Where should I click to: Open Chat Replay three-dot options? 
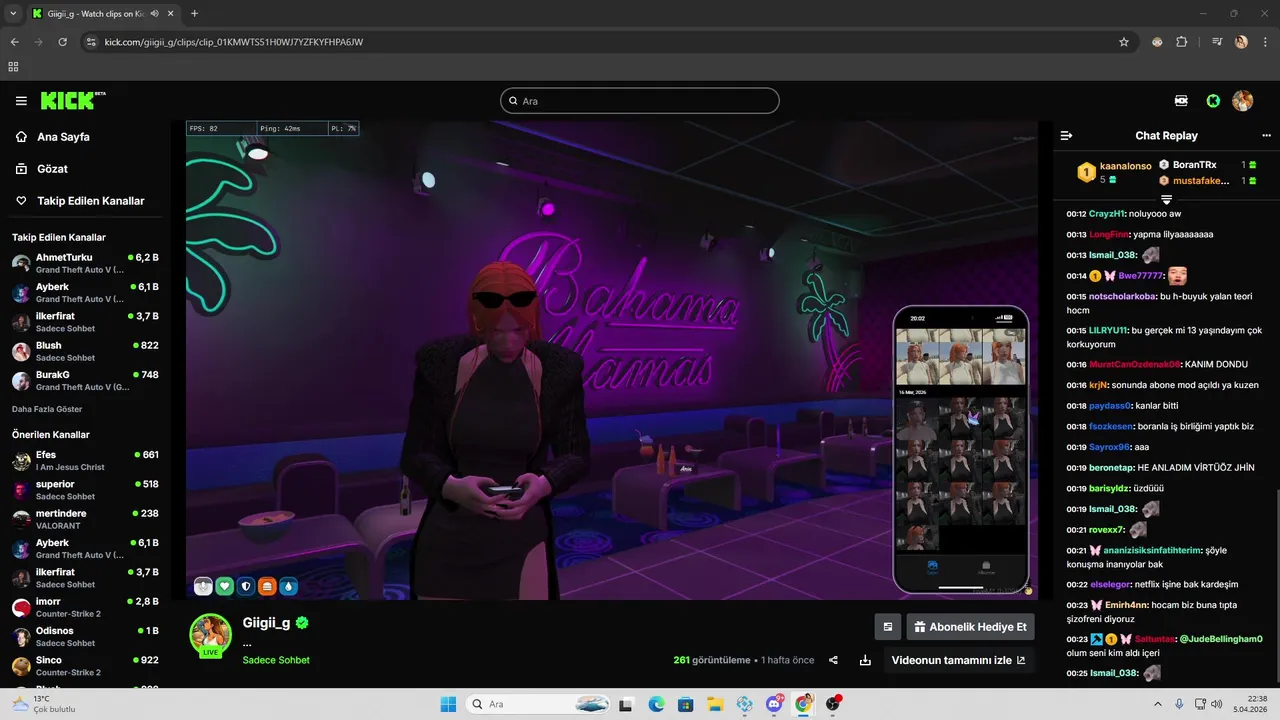click(x=1266, y=135)
